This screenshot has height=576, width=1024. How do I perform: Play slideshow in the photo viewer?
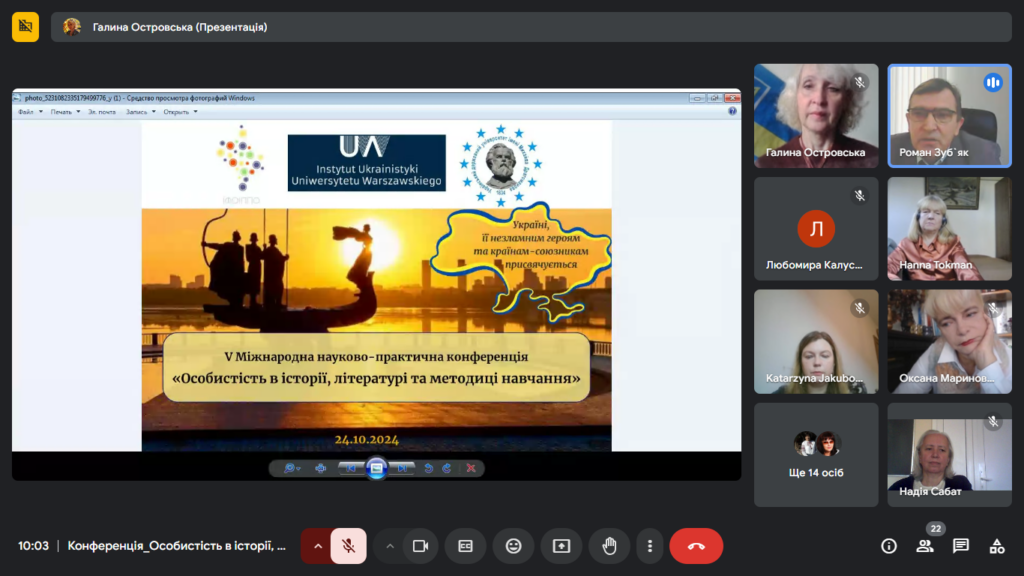point(376,467)
